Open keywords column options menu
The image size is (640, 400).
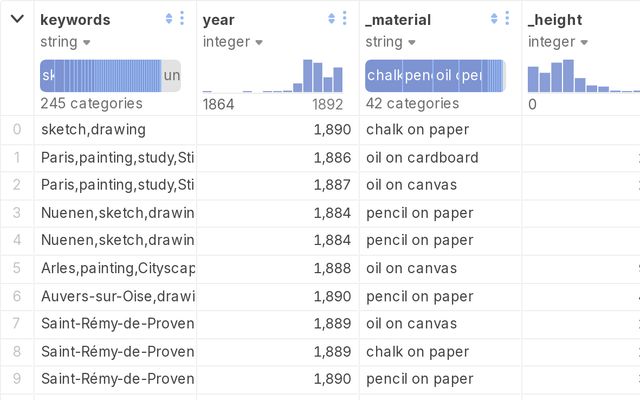click(x=181, y=19)
